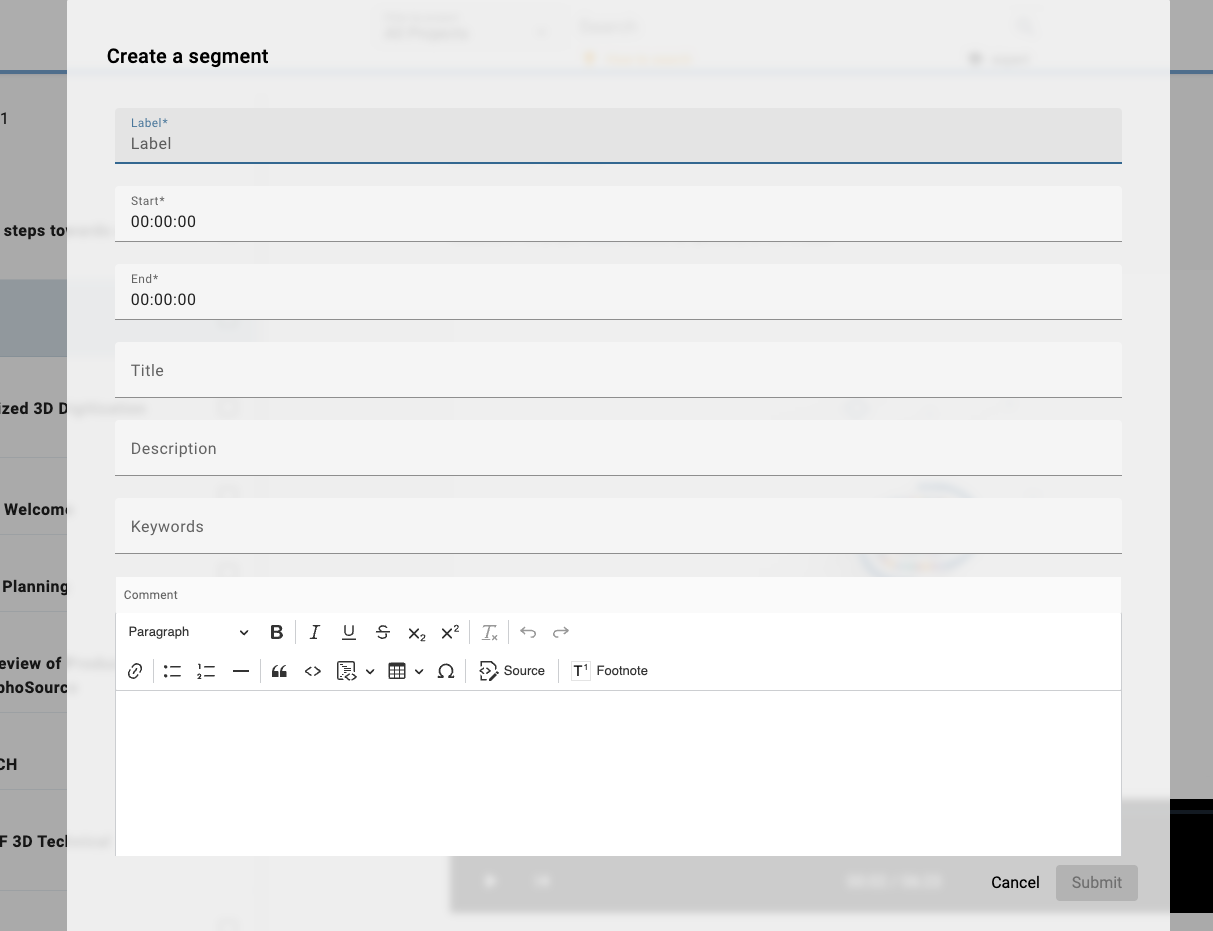Image resolution: width=1213 pixels, height=931 pixels.
Task: Expand the code block options chevron
Action: pyautogui.click(x=370, y=671)
